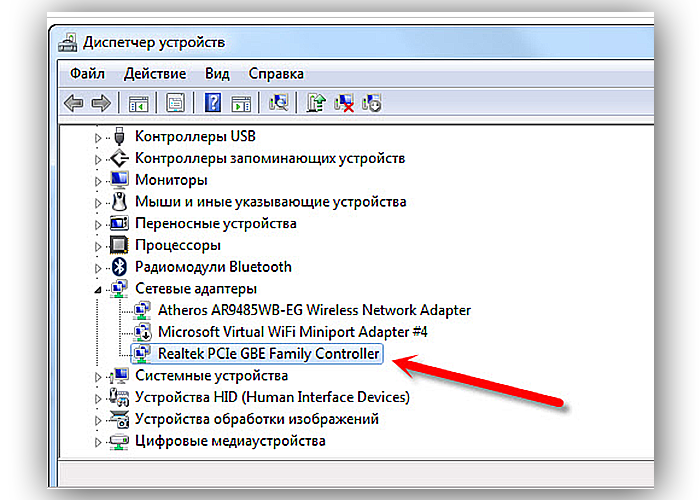
Task: Expand Контроллеры запоминающих устройств node
Action: click(98, 159)
